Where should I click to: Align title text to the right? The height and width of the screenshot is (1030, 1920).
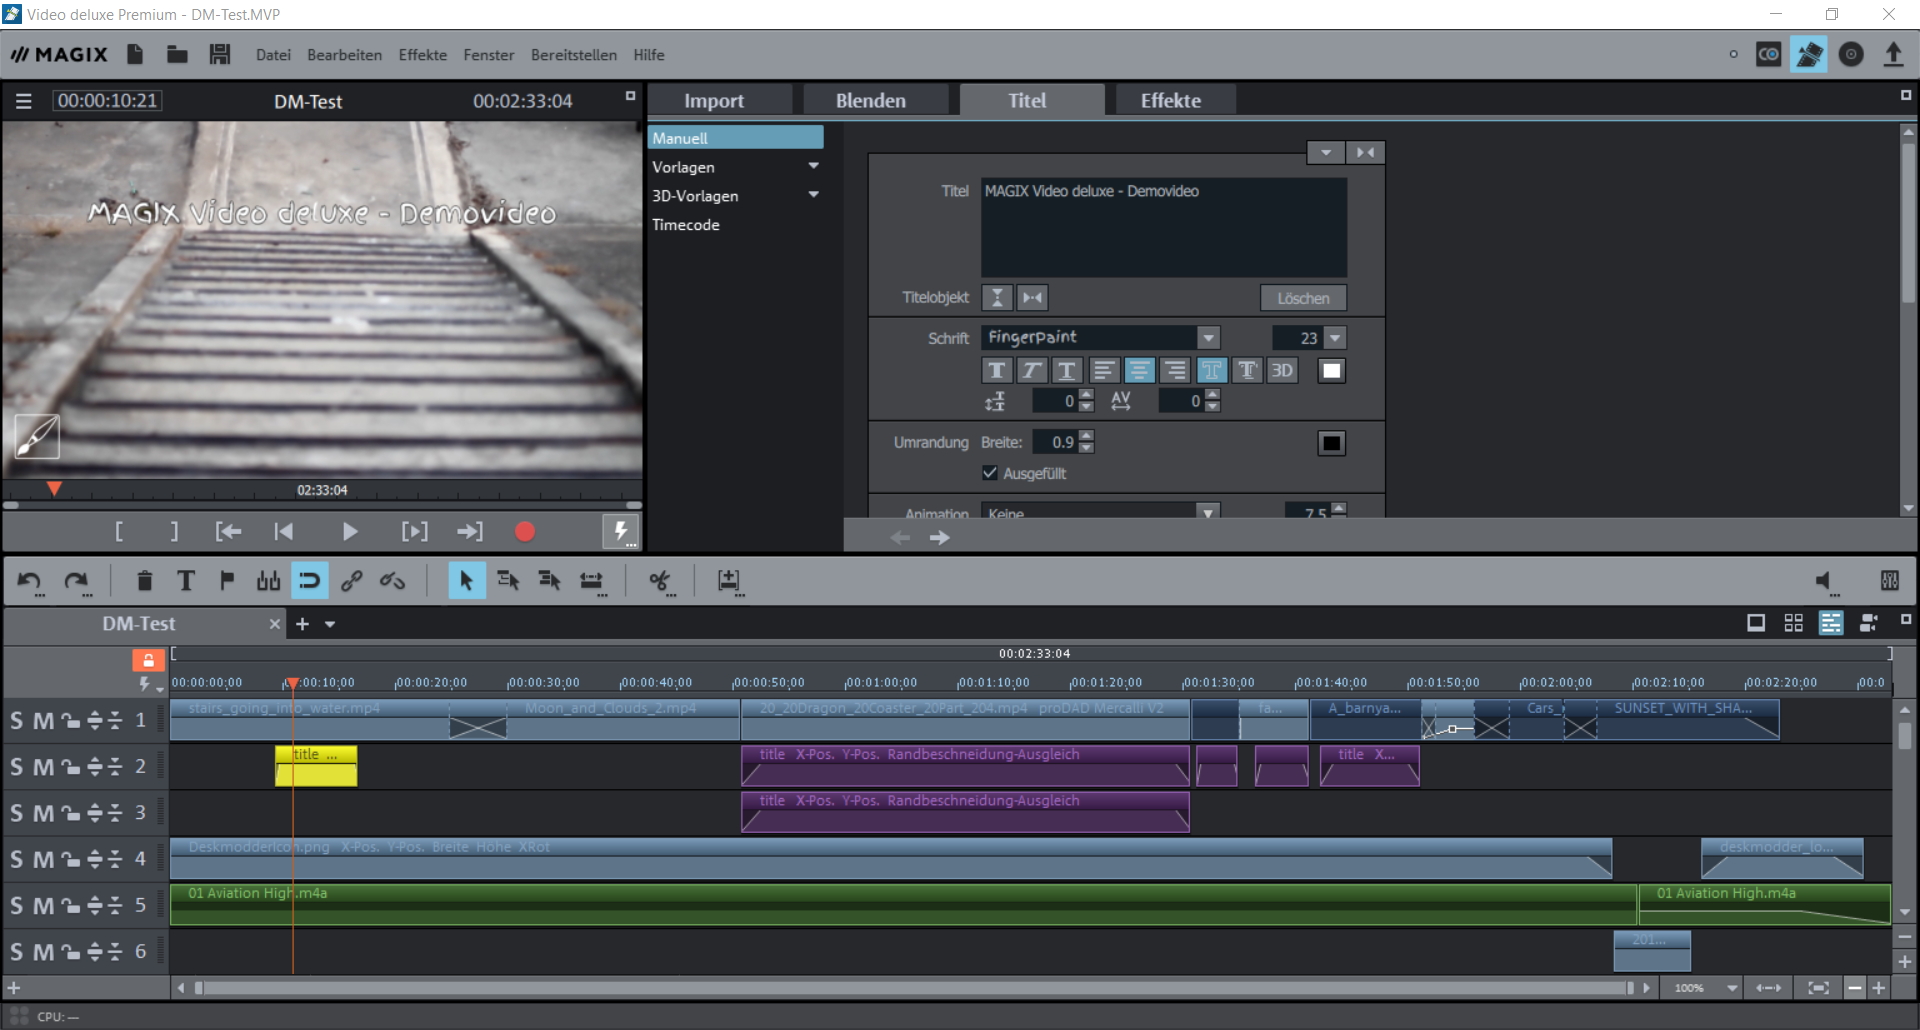(x=1175, y=371)
